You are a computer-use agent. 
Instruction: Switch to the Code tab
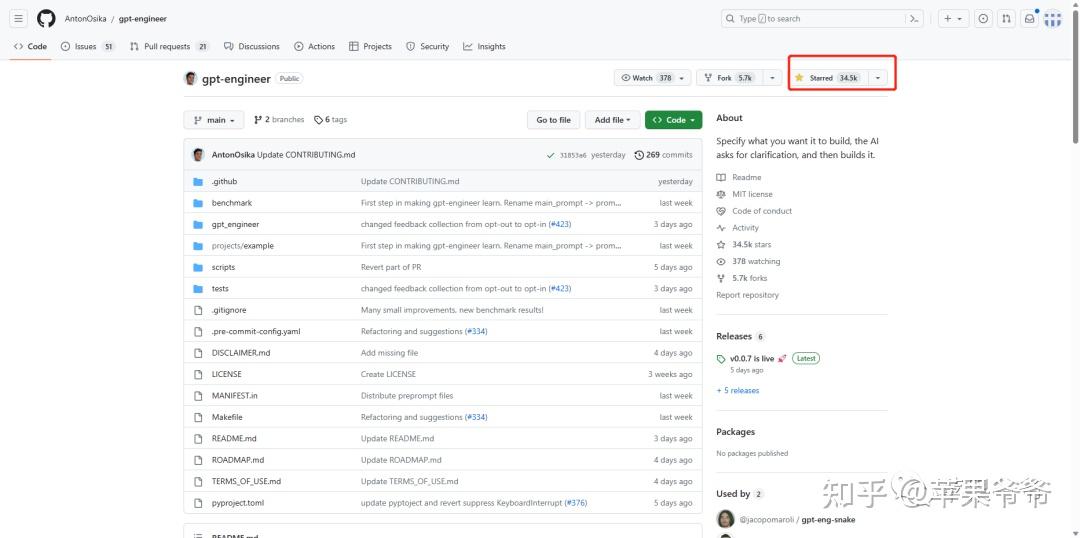tap(30, 46)
